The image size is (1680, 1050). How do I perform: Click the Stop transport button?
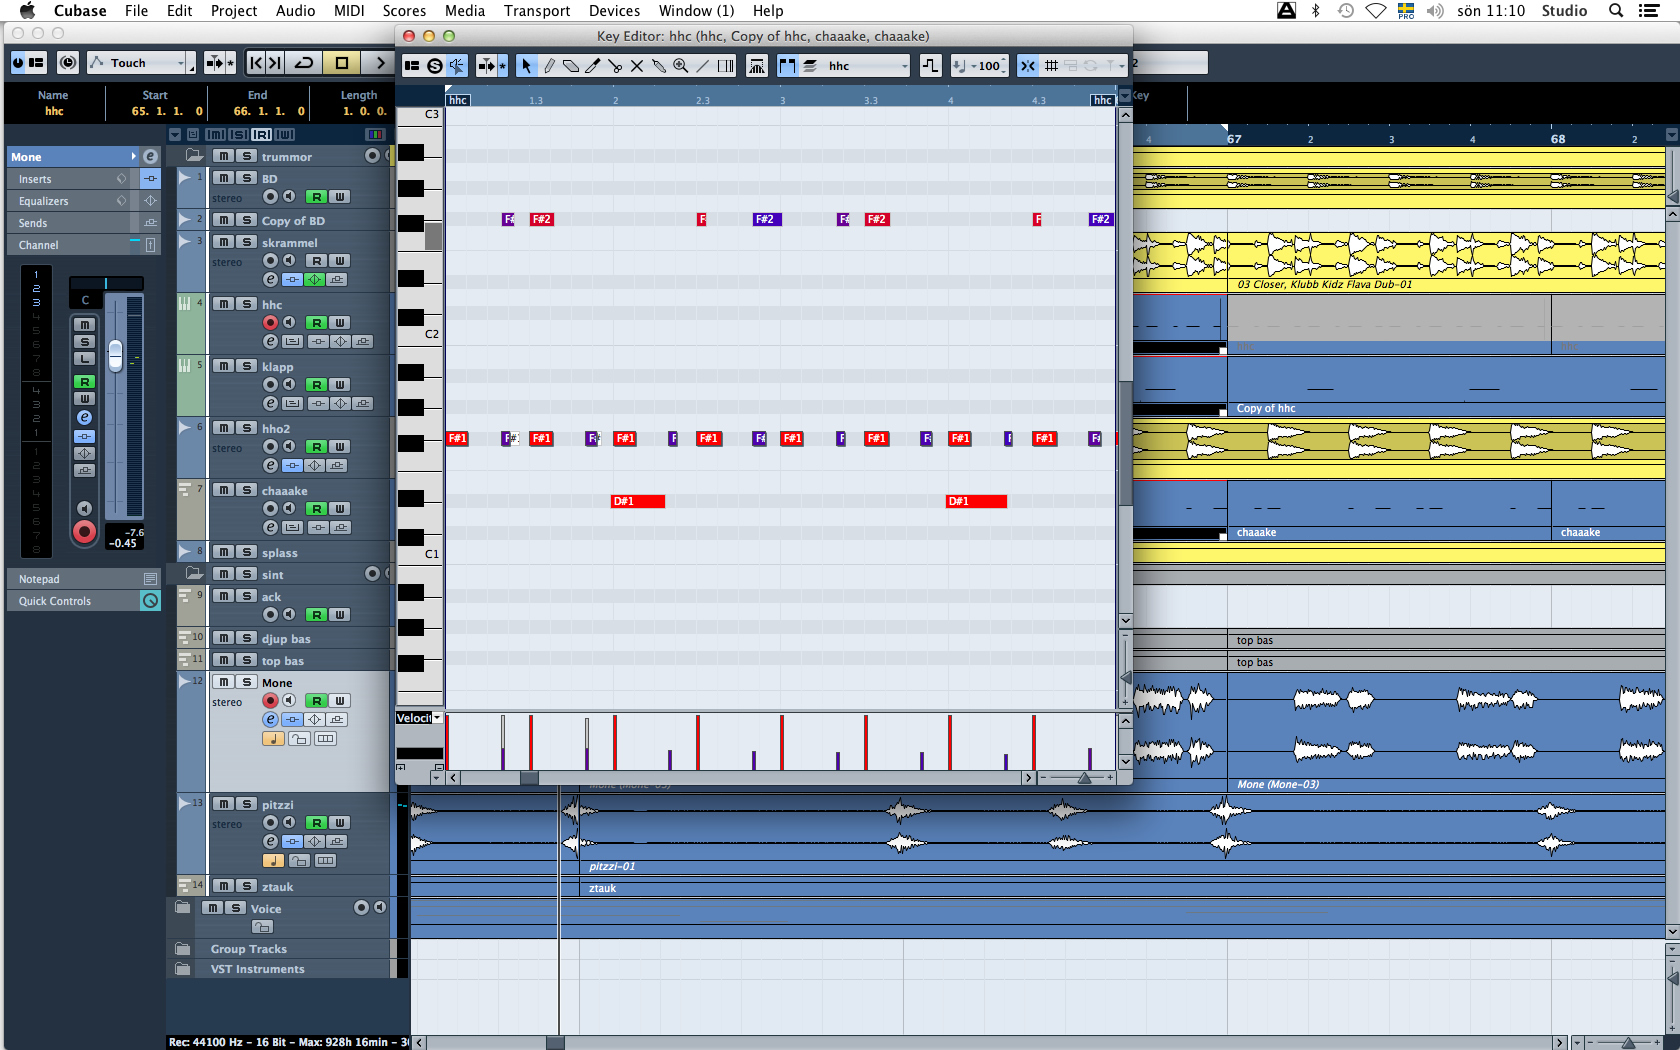pyautogui.click(x=342, y=63)
